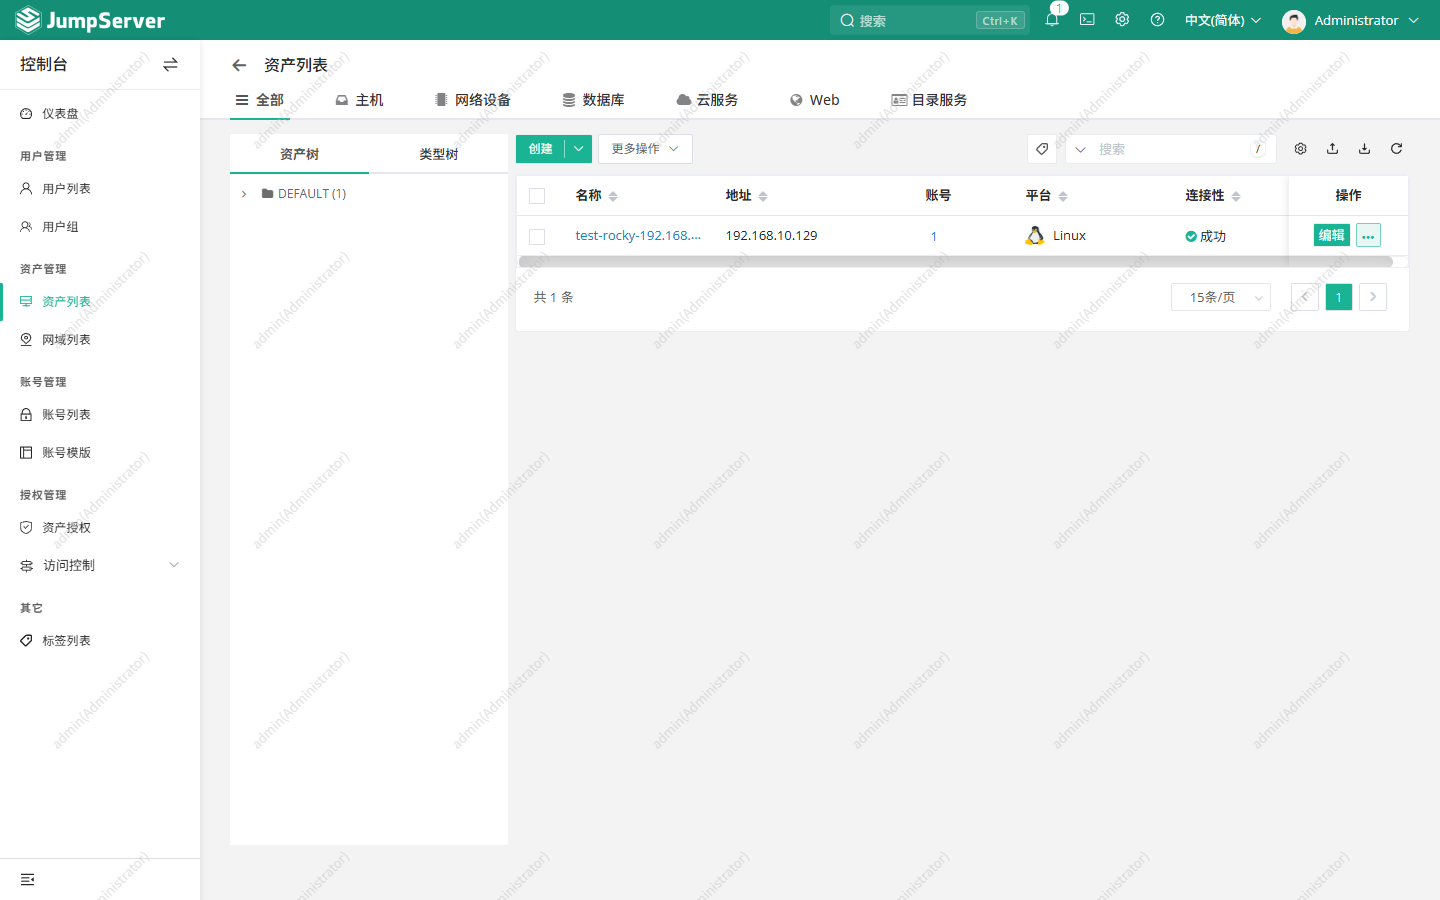
Task: Sort by 地址 column arrows
Action: (x=763, y=196)
